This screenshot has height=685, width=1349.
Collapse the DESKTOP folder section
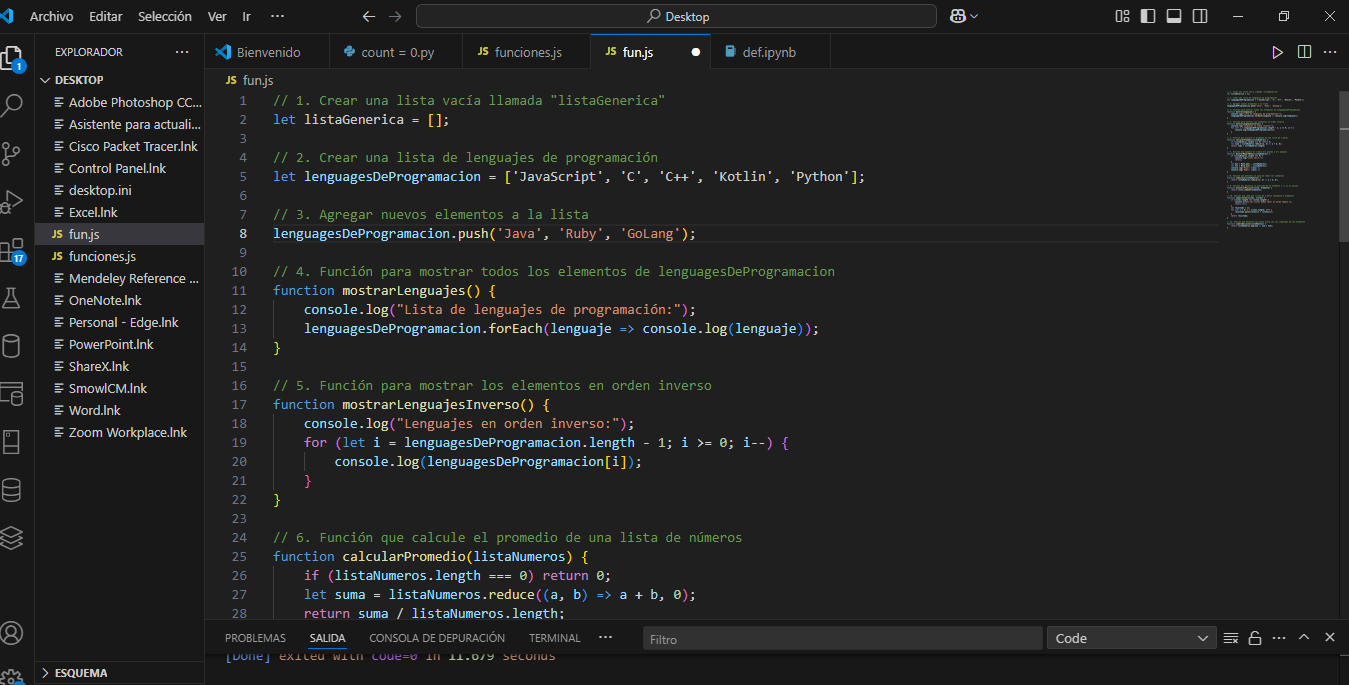[x=120, y=80]
